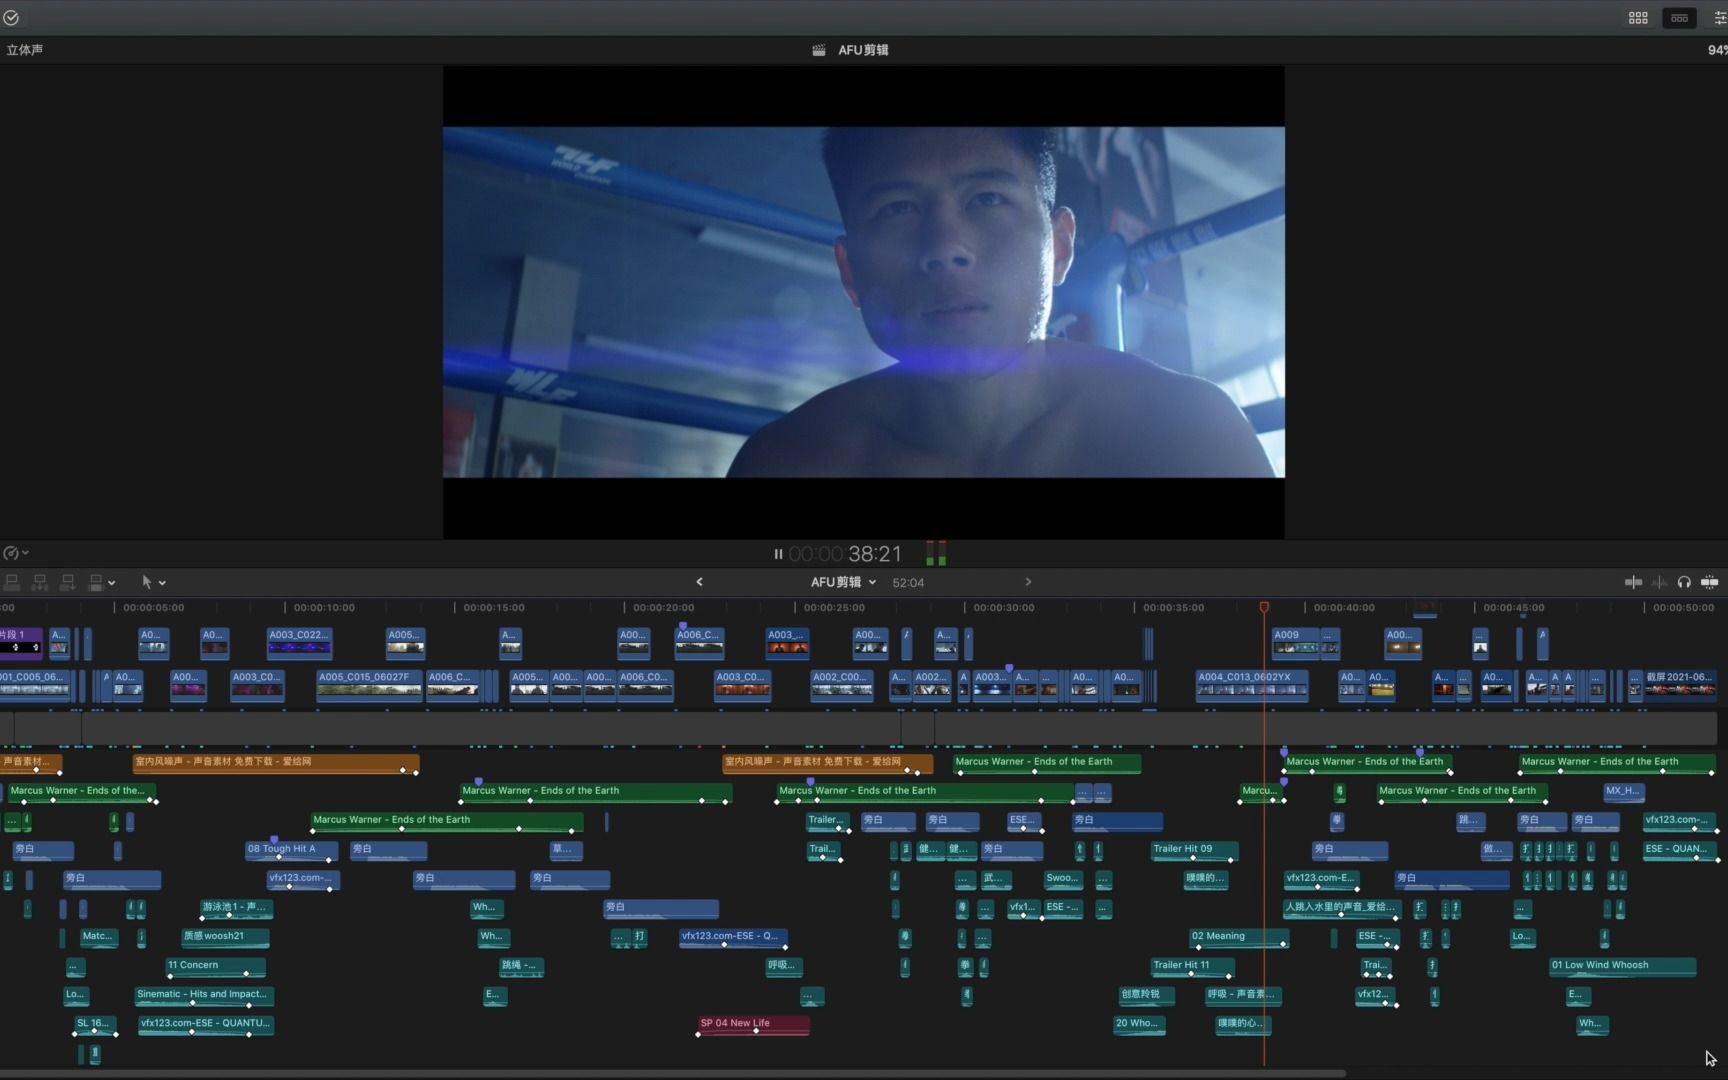Toggle video skimming icon
The image size is (1728, 1080).
click(x=1633, y=582)
